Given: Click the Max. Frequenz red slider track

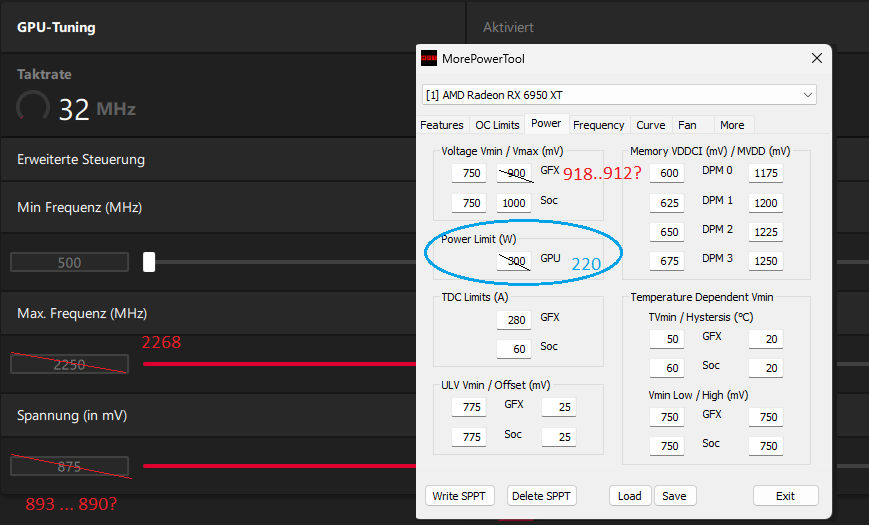Looking at the screenshot, I should pos(279,364).
